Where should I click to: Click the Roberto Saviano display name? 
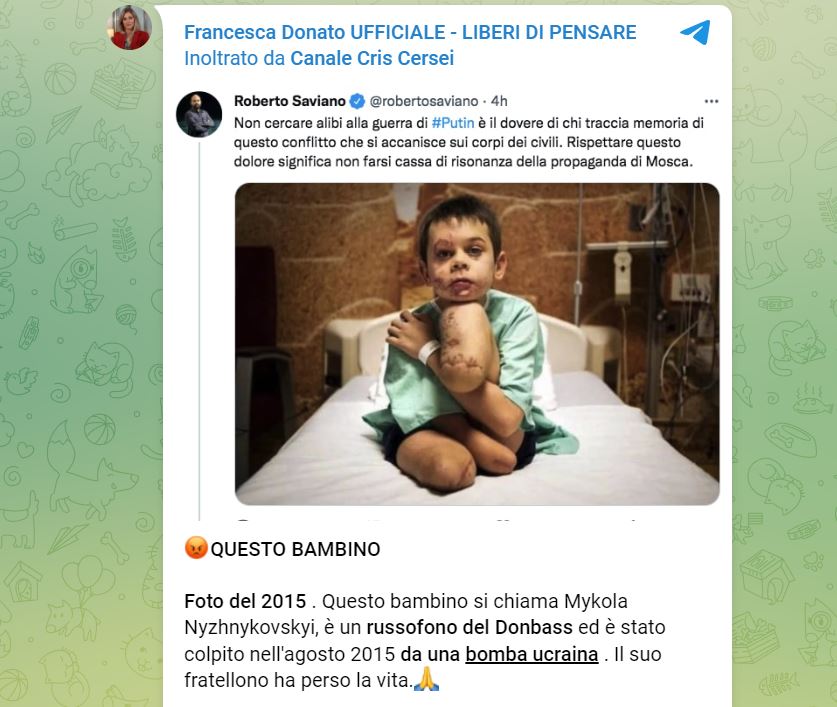[290, 101]
